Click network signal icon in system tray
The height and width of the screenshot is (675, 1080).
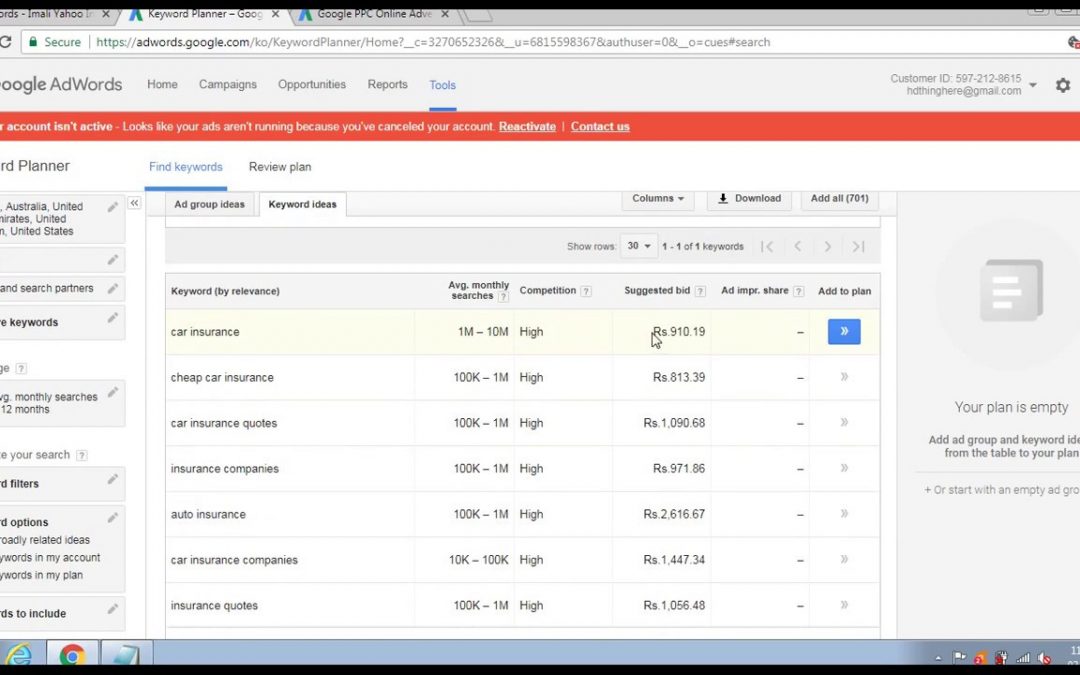(x=1023, y=658)
